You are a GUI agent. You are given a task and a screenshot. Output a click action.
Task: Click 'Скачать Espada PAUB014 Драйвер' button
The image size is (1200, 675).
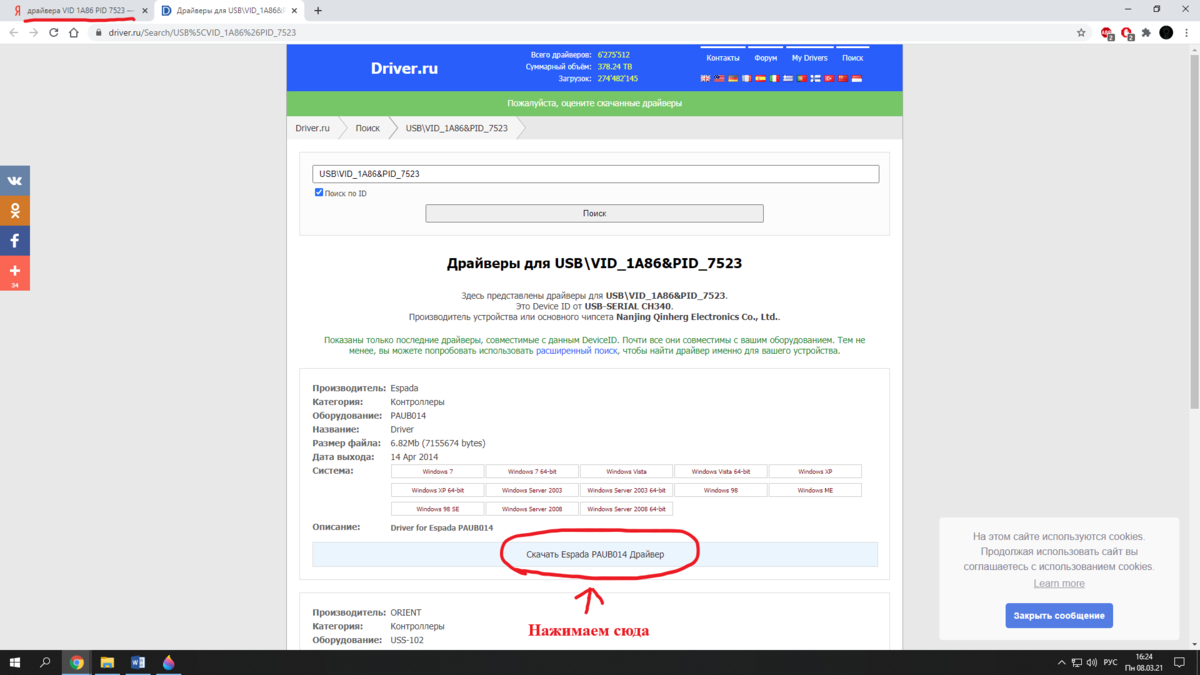tap(595, 554)
